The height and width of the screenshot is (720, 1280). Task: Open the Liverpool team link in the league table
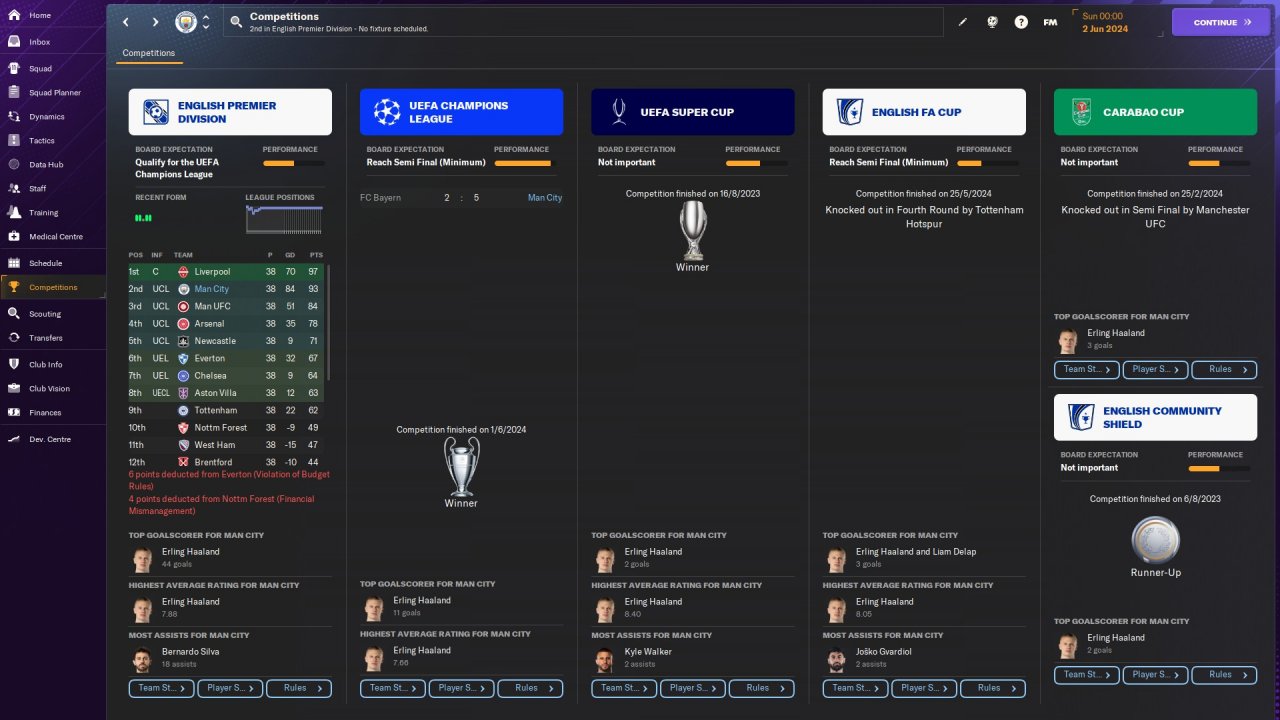click(x=212, y=272)
